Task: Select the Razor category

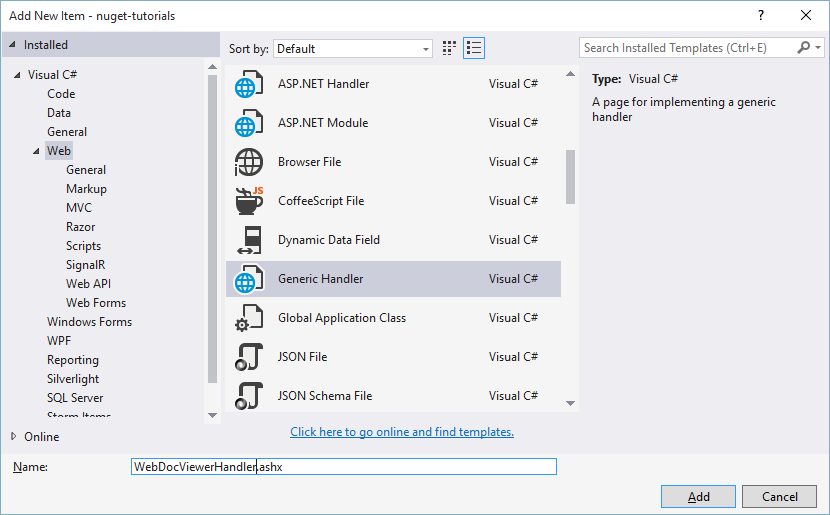Action: 80,227
